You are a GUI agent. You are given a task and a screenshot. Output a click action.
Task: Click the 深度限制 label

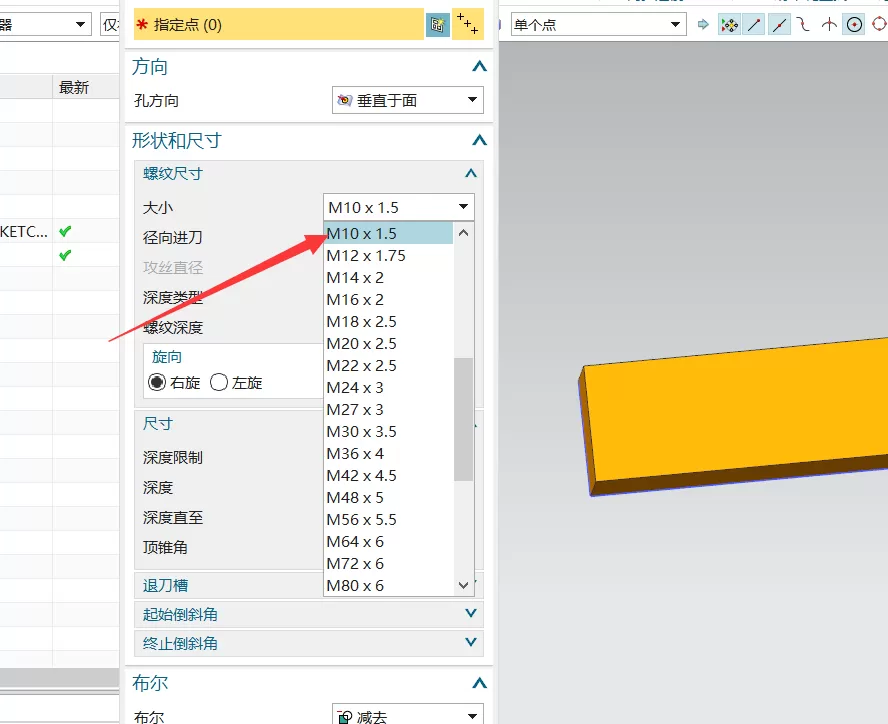pos(173,457)
